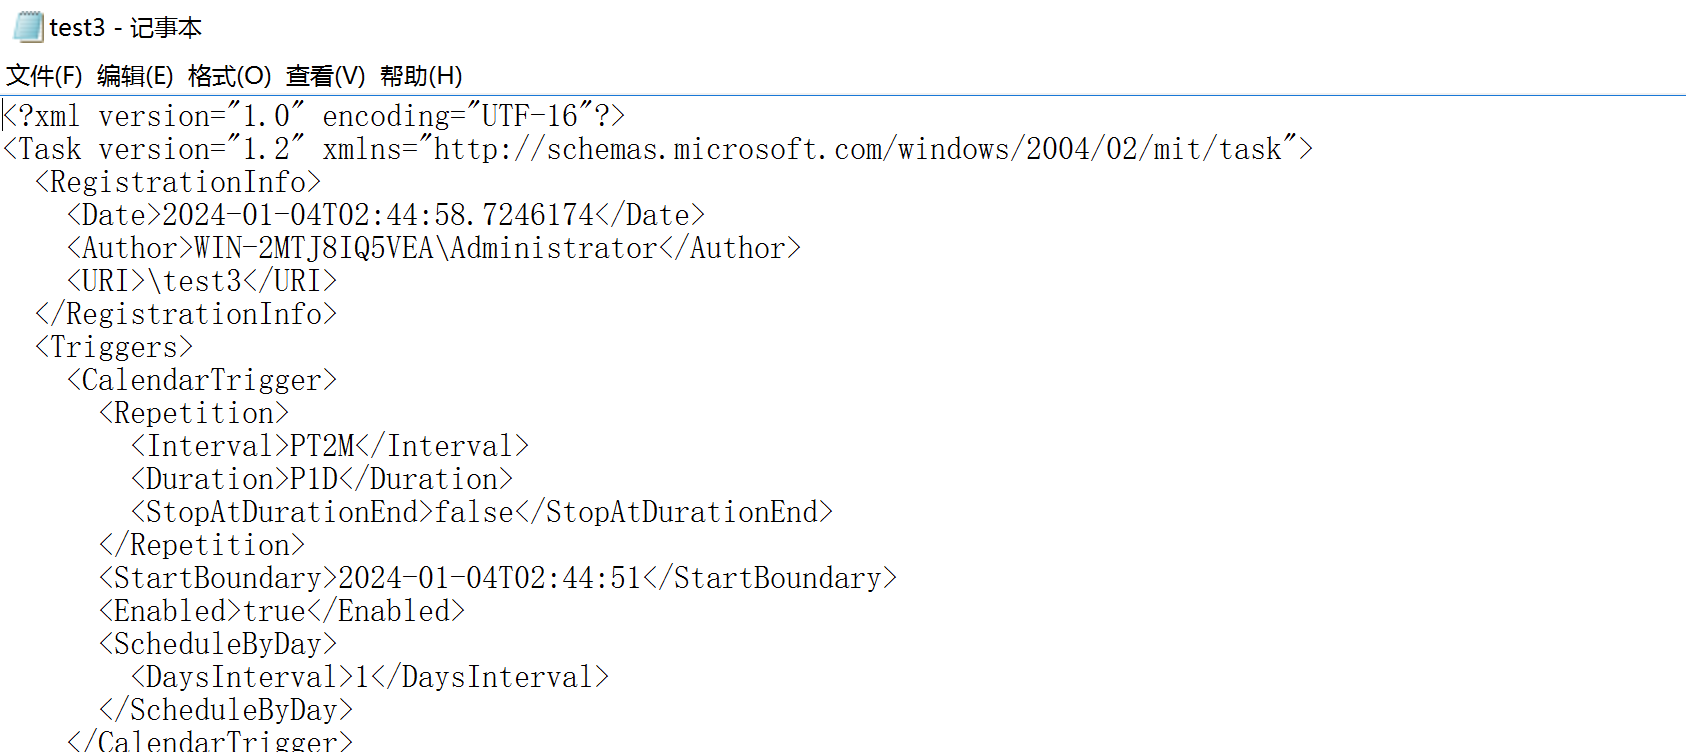Click the Author value WIN-2MTJ8IQ5VEA\Administrator

pos(425,248)
